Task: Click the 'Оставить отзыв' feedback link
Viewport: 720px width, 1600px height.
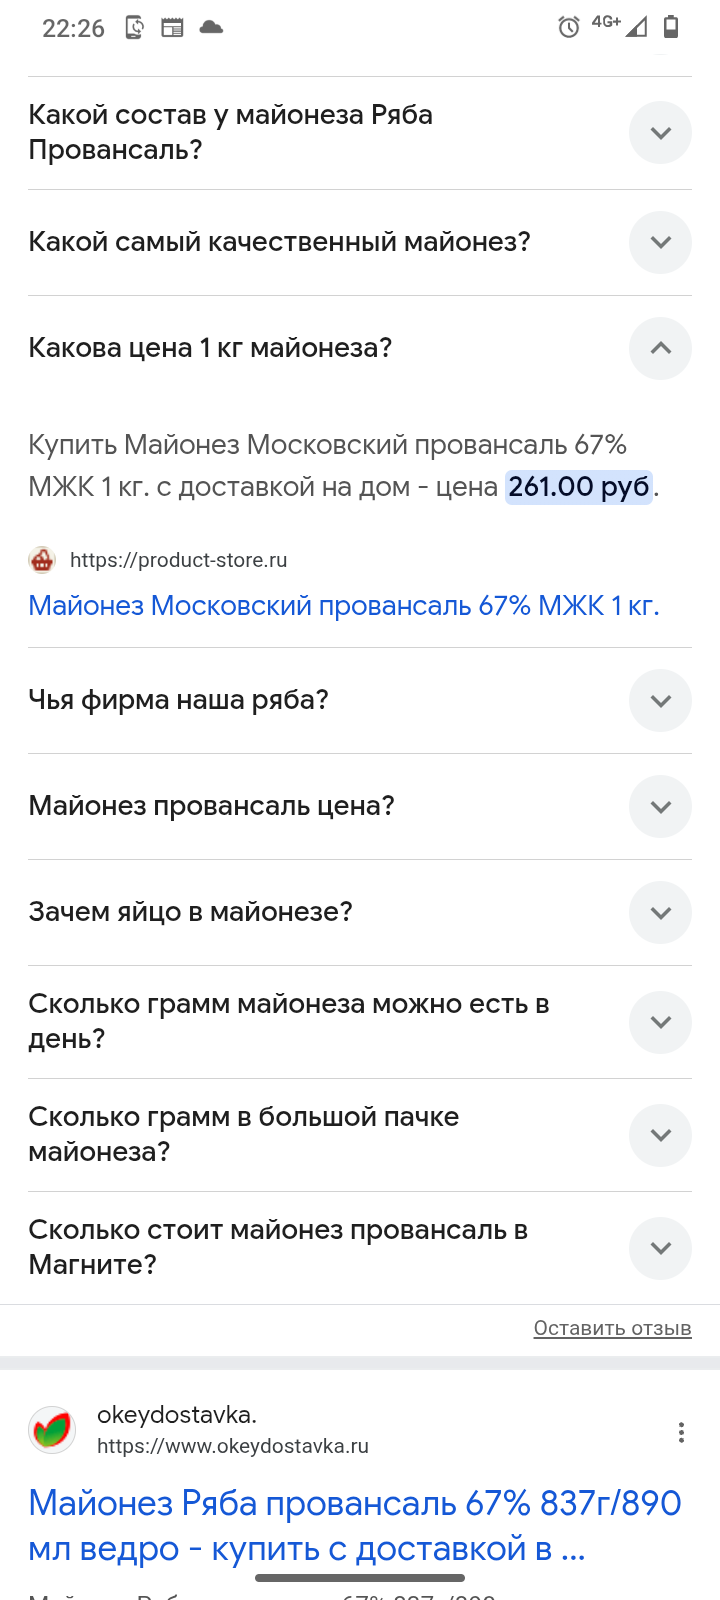Action: tap(612, 1328)
